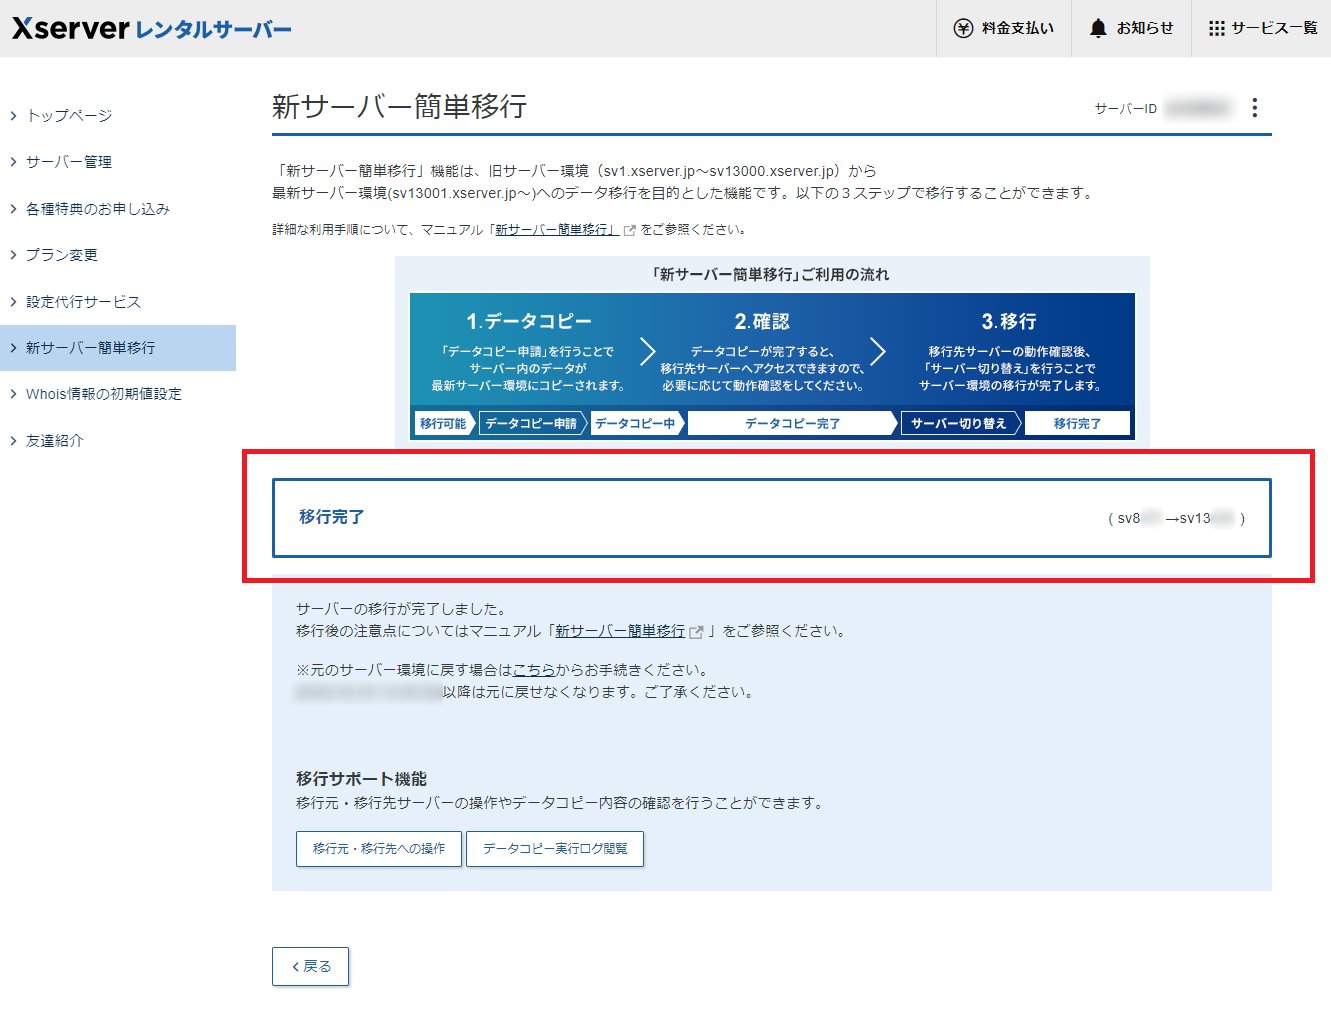Click the データコピー完了 step label
This screenshot has height=1020, width=1331.
792,424
